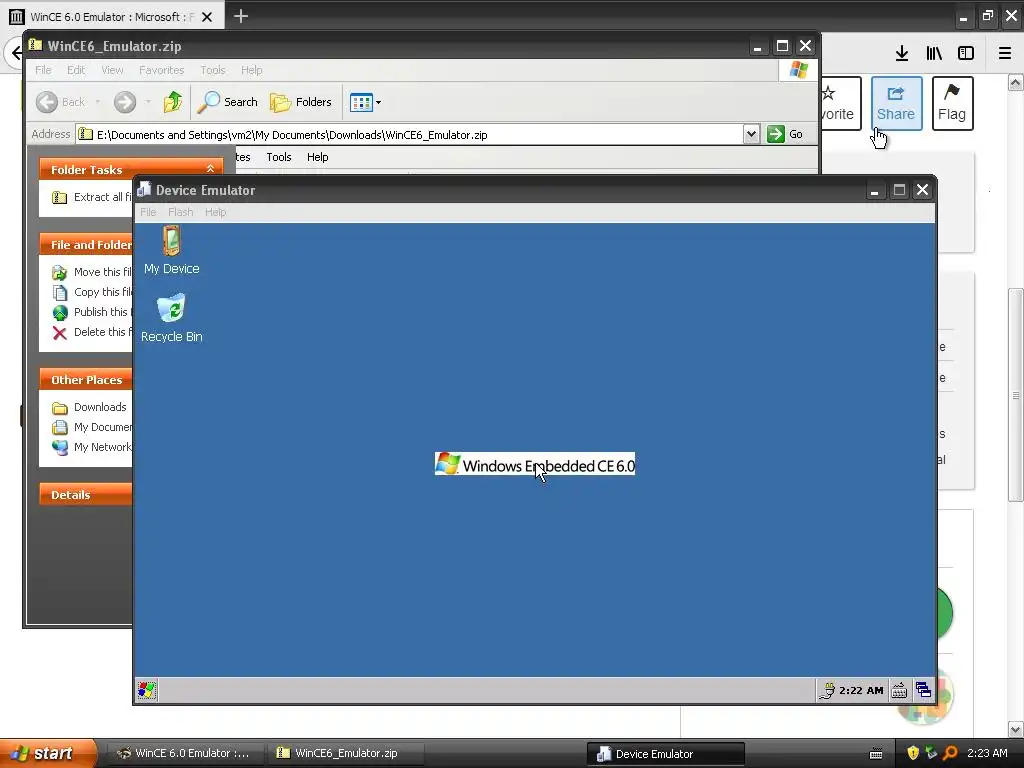
Task: Open My Documents under Other Places
Action: [91, 427]
